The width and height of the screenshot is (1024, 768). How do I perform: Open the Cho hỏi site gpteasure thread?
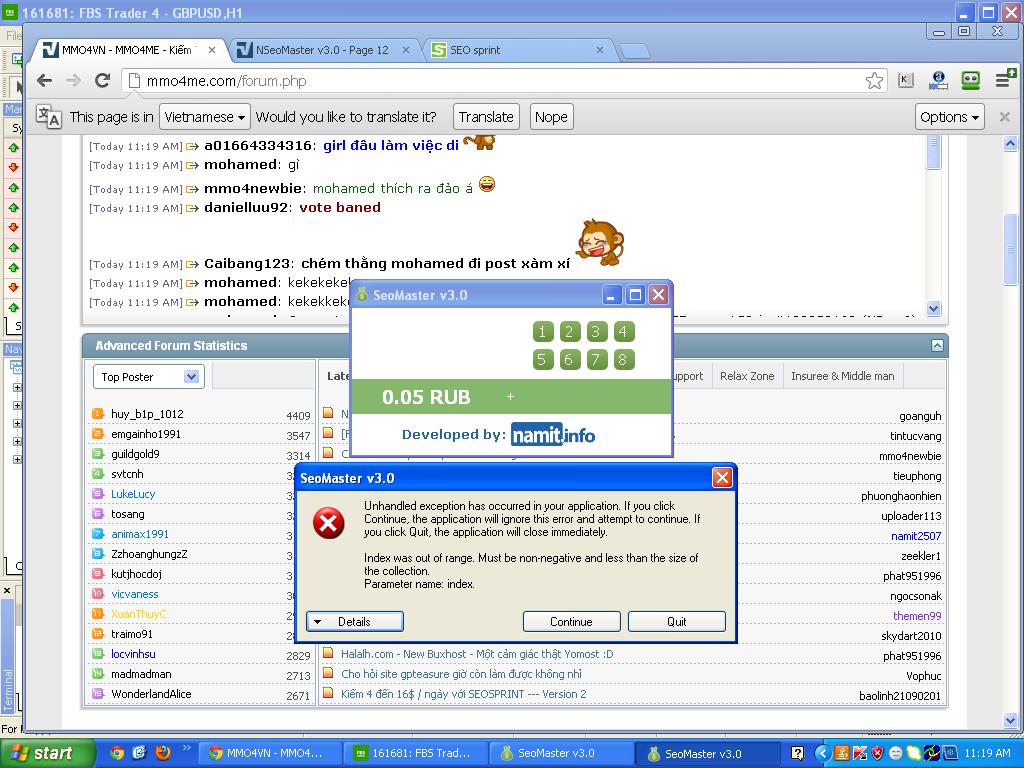(461, 674)
